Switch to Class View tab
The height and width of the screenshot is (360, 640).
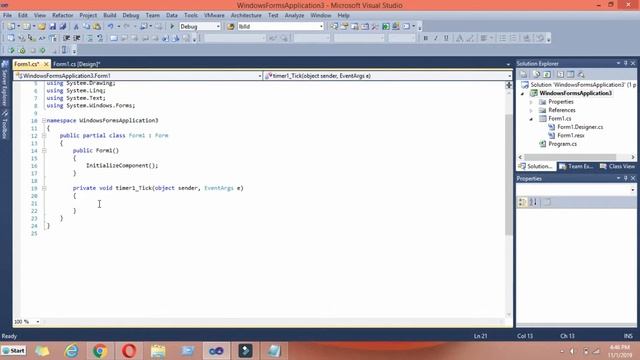click(x=618, y=166)
